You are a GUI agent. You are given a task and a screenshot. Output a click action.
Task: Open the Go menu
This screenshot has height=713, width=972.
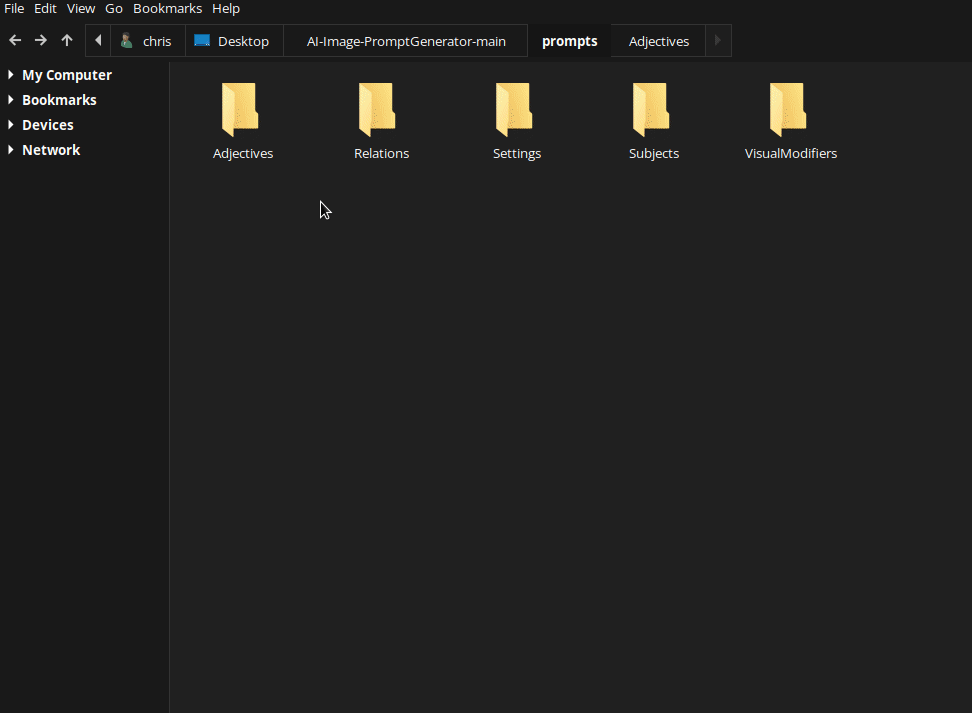(114, 9)
